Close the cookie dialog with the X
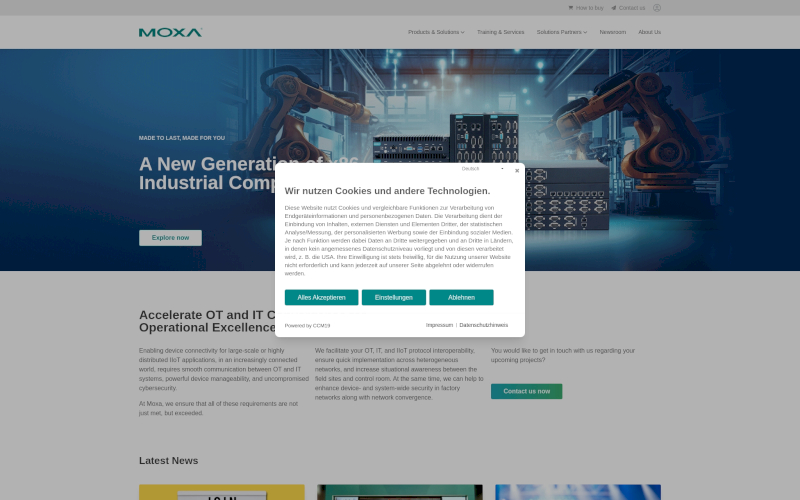The height and width of the screenshot is (500, 800). pos(517,171)
